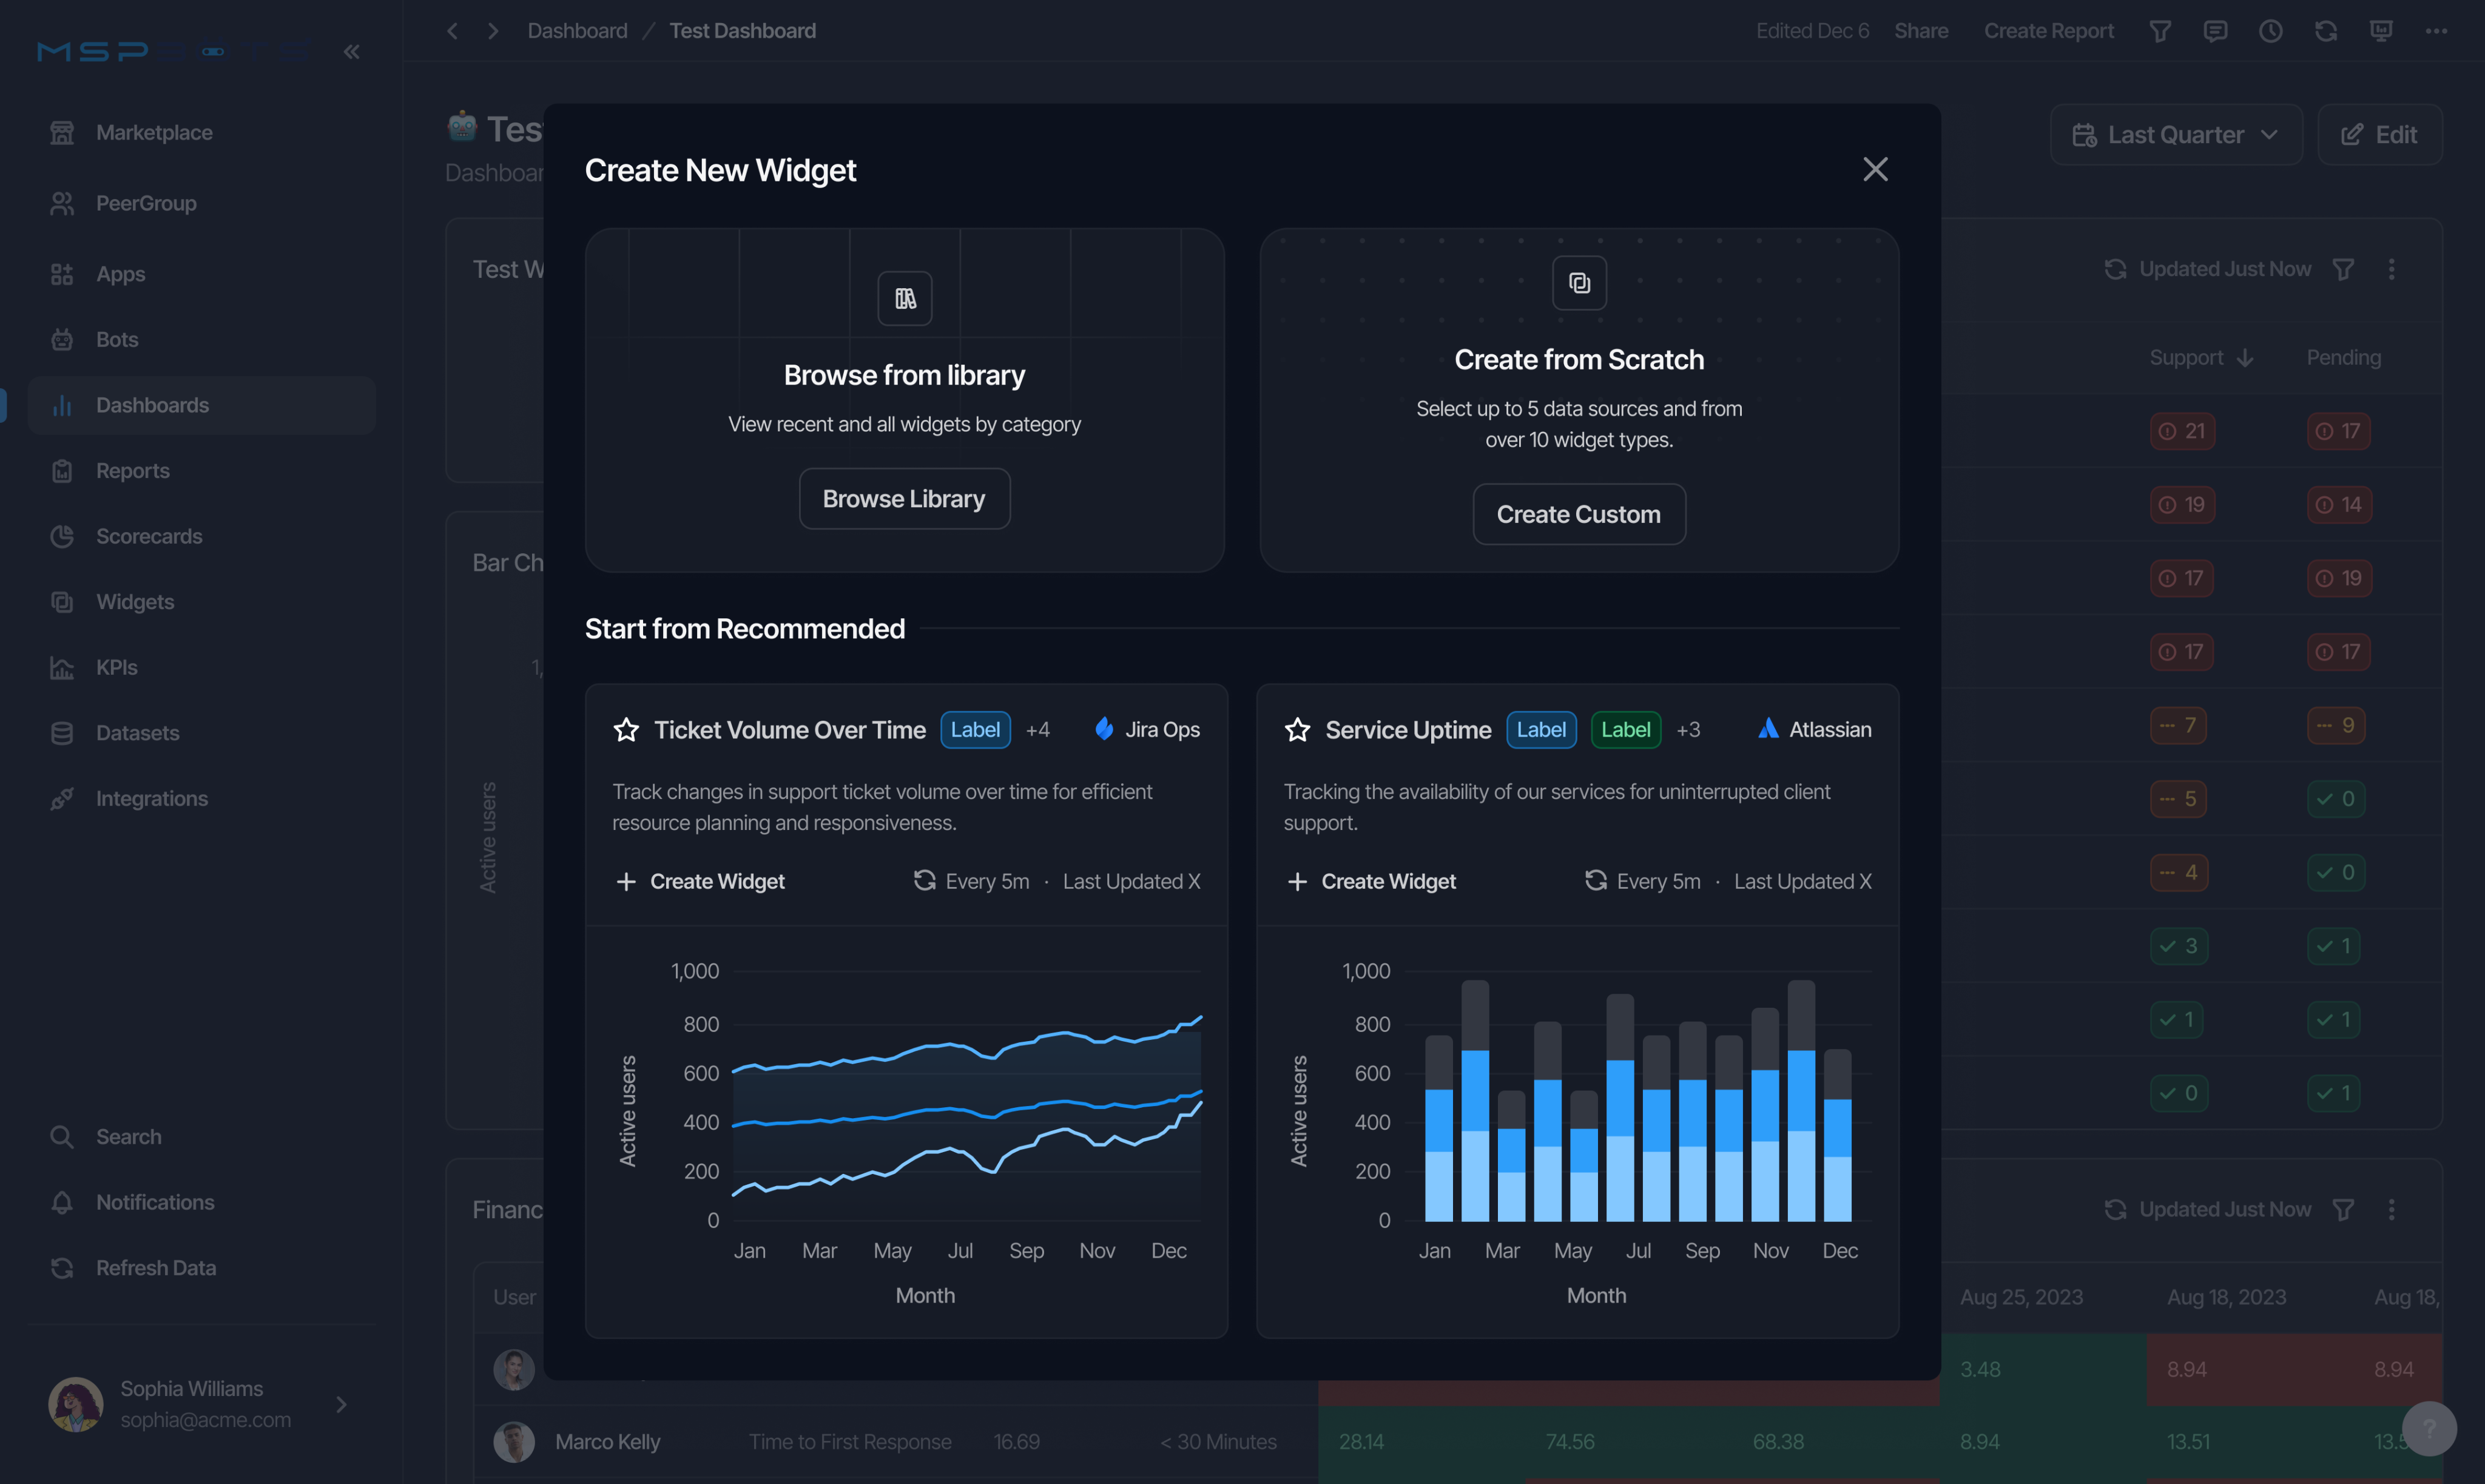Click Sophia Williams profile avatar

tap(76, 1404)
